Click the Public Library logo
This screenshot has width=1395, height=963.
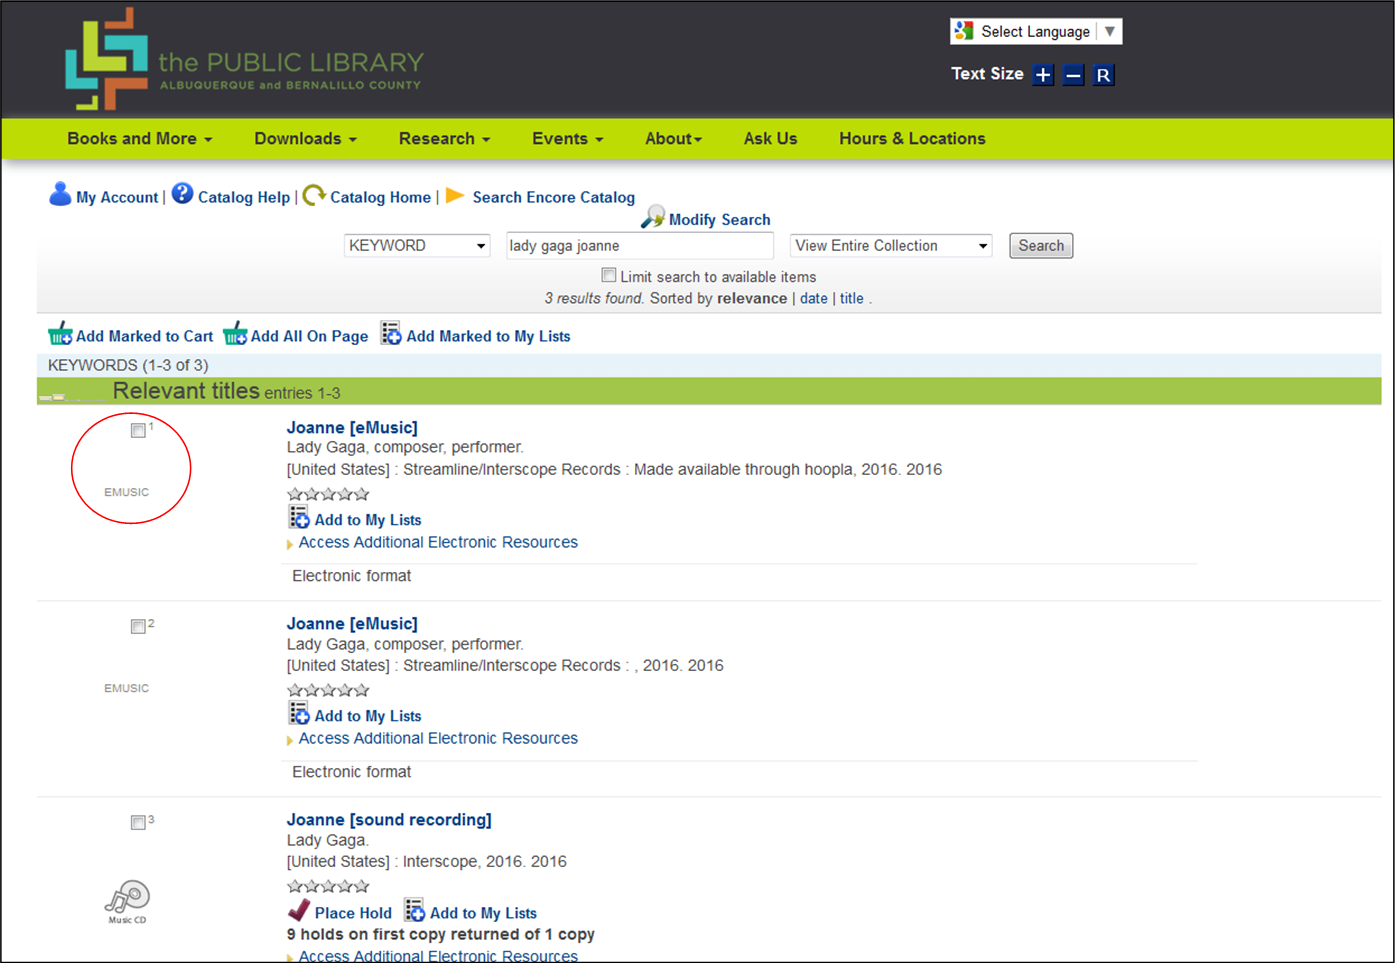click(244, 59)
